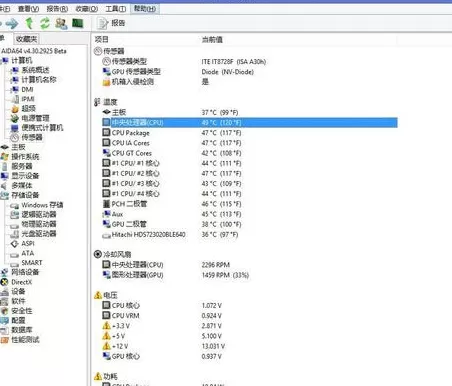Open the 工具(T) menu

click(116, 9)
